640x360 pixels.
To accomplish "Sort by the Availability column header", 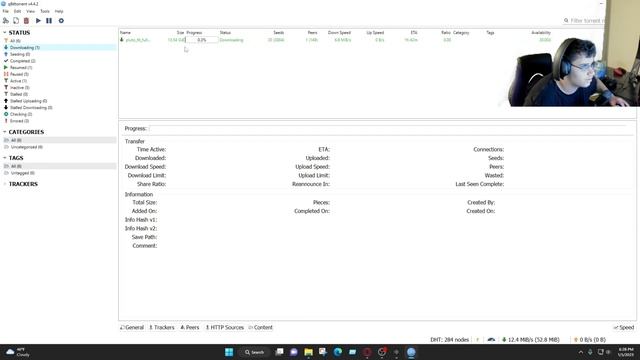I will [541, 32].
